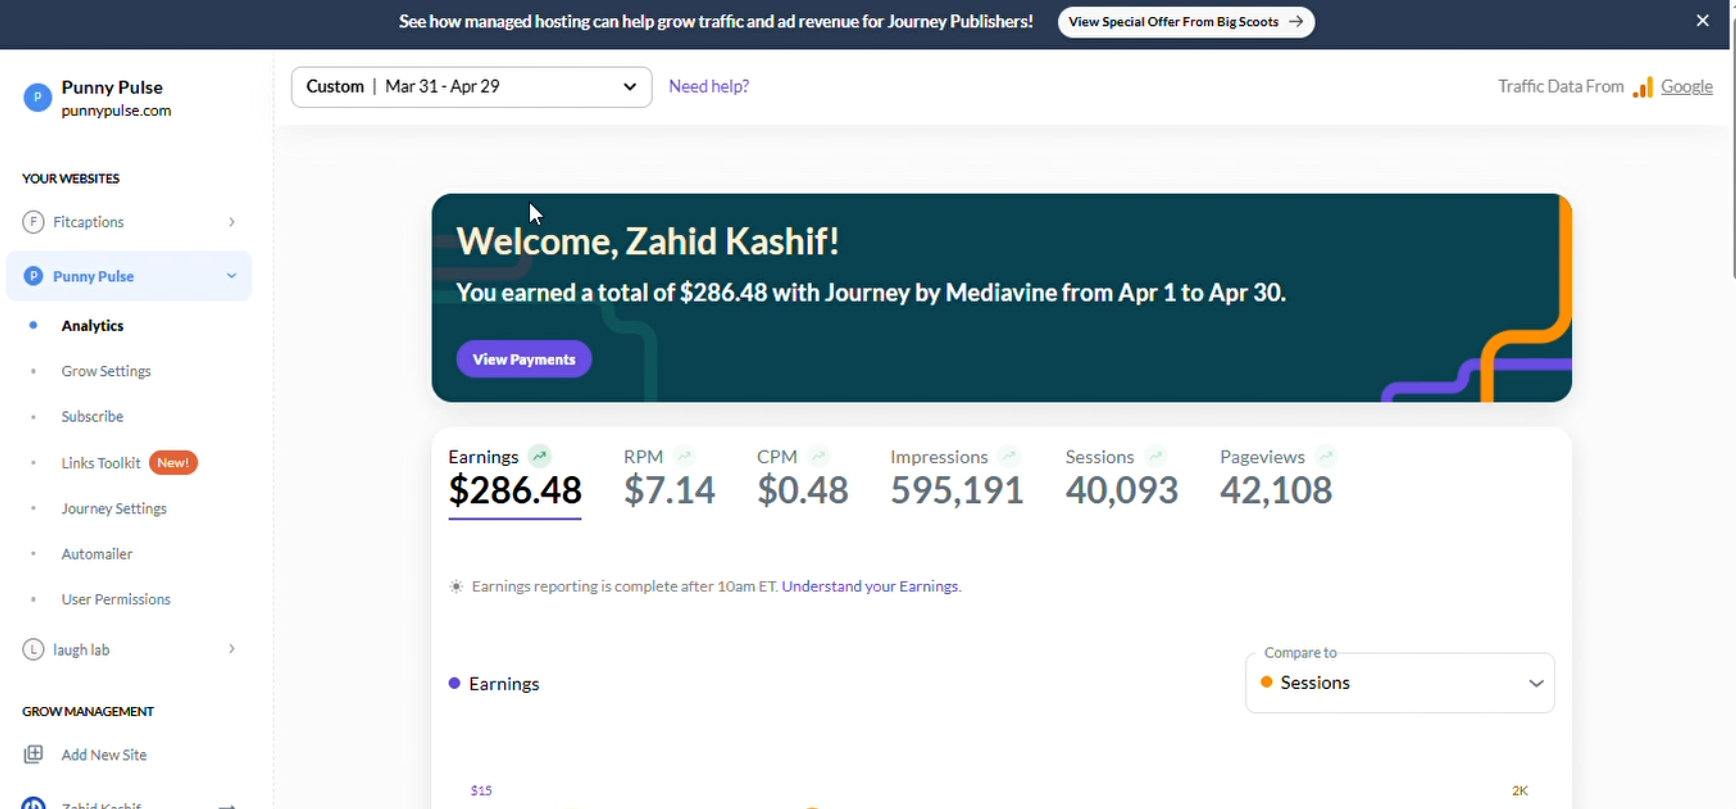Image resolution: width=1736 pixels, height=809 pixels.
Task: Open Grow Settings in sidebar
Action: tap(106, 371)
